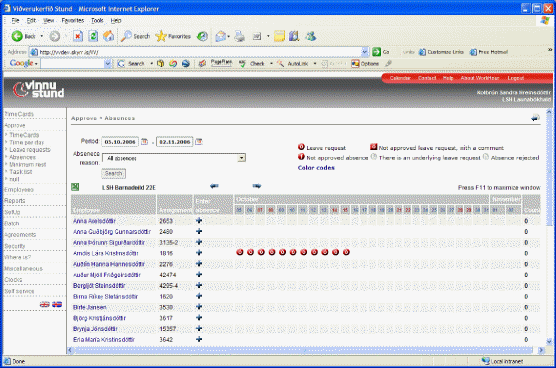Stop page loading with red X icon
556x368 pixels.
point(78,36)
